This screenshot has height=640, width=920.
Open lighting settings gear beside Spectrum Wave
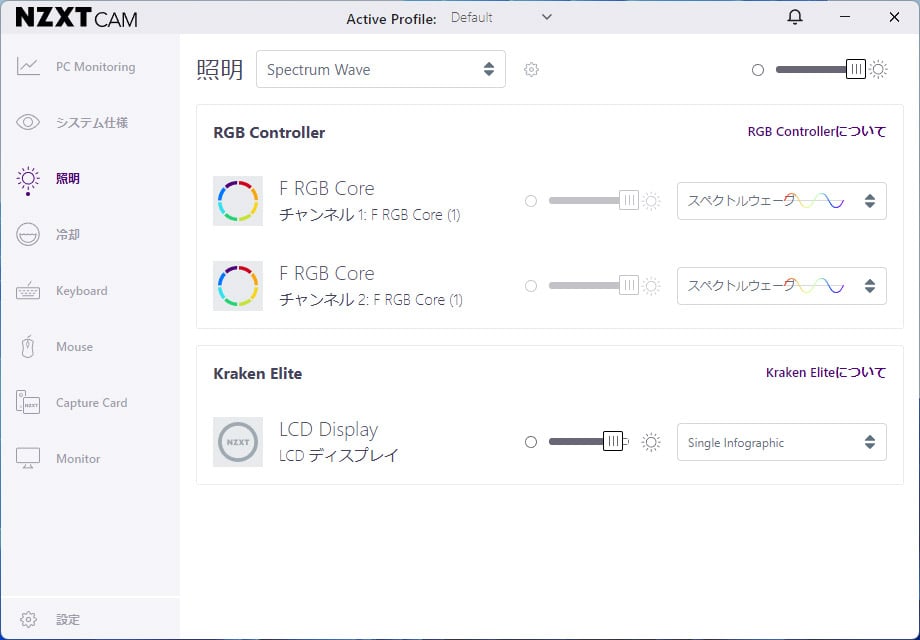(531, 69)
